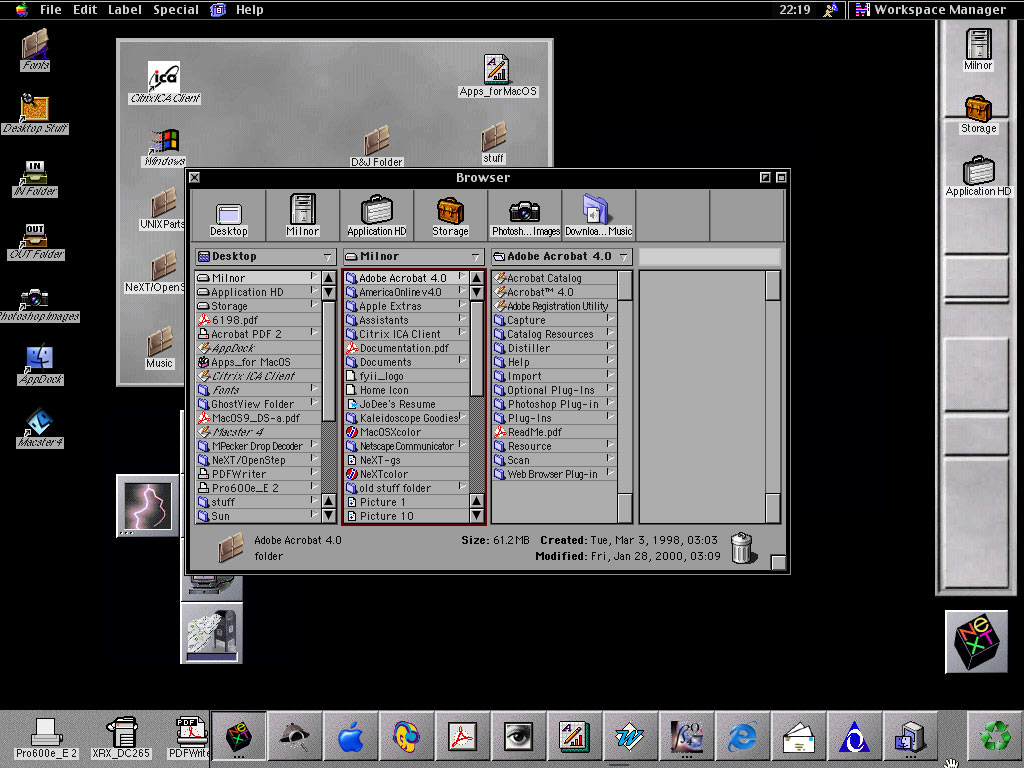Select Acrobat Catalog in the Acrobat column
1024x768 pixels.
(x=554, y=278)
